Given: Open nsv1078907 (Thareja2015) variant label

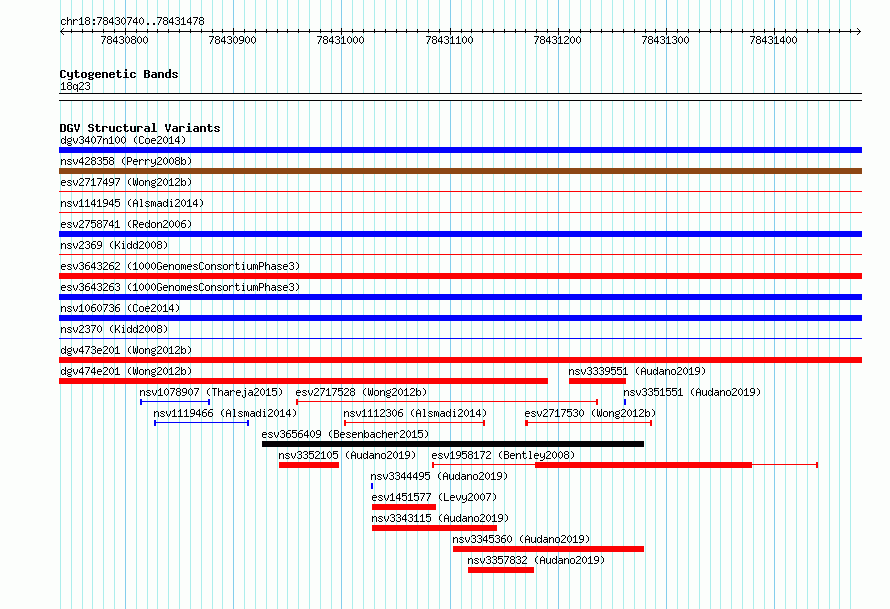Looking at the screenshot, I should tap(211, 392).
